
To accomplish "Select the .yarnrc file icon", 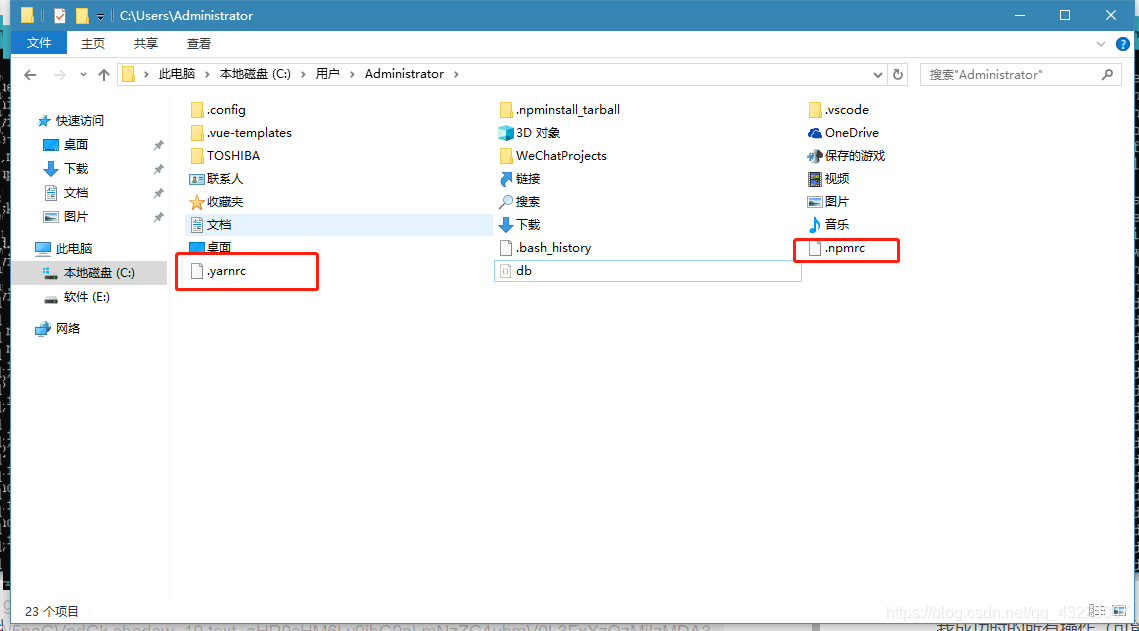I will pos(197,271).
